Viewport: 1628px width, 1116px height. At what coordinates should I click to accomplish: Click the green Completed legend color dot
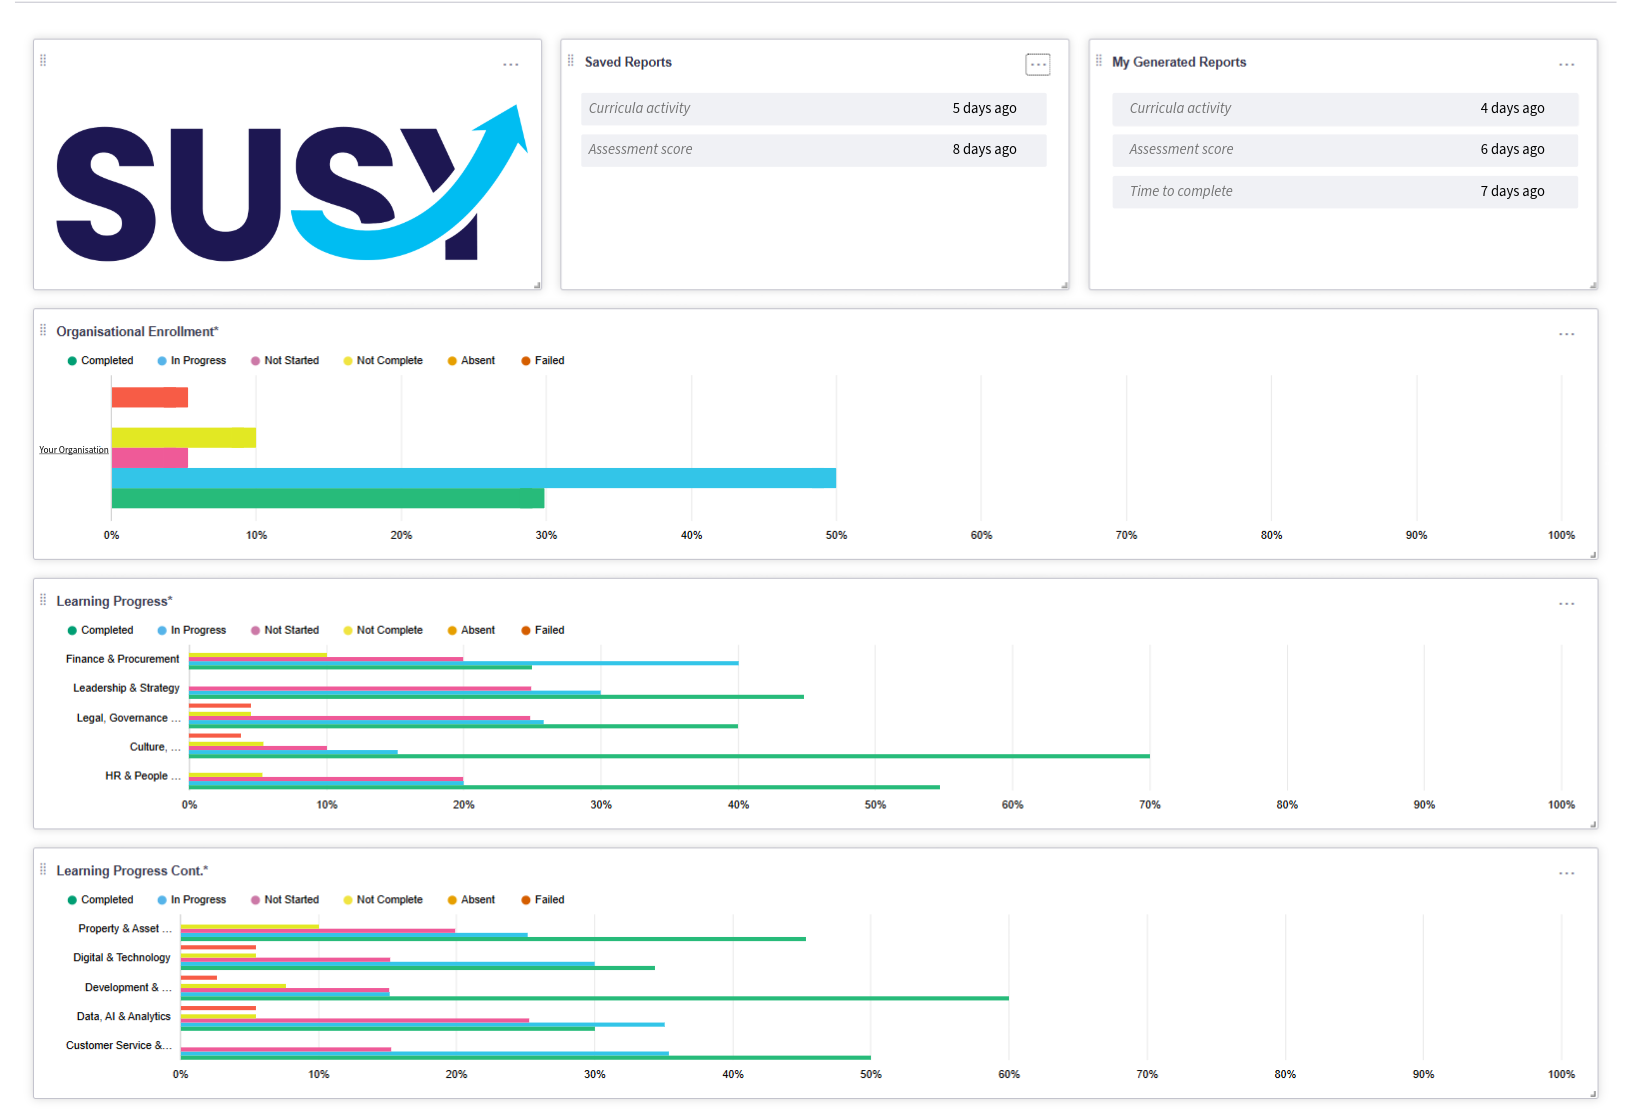(x=70, y=360)
